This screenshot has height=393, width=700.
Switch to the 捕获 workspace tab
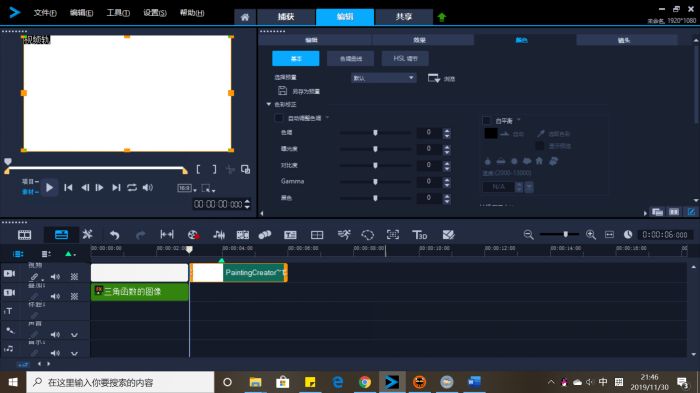click(286, 17)
